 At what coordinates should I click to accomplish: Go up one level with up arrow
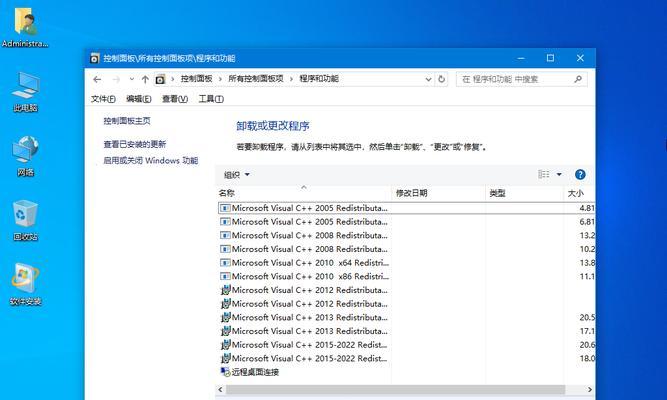[145, 79]
